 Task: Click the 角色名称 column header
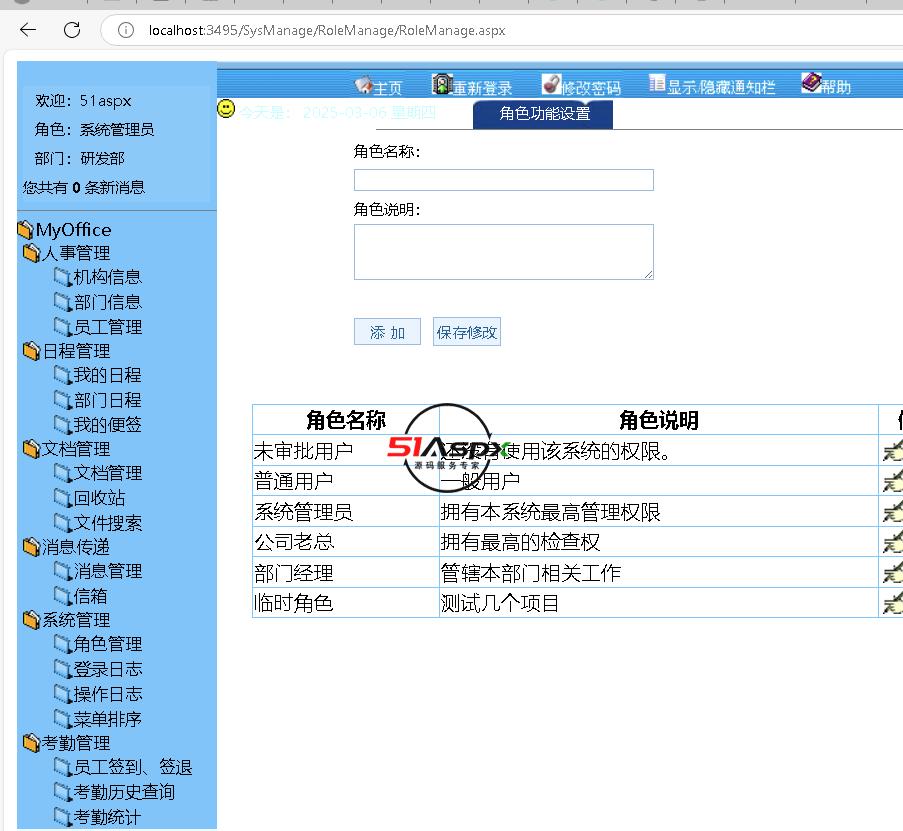pyautogui.click(x=346, y=420)
